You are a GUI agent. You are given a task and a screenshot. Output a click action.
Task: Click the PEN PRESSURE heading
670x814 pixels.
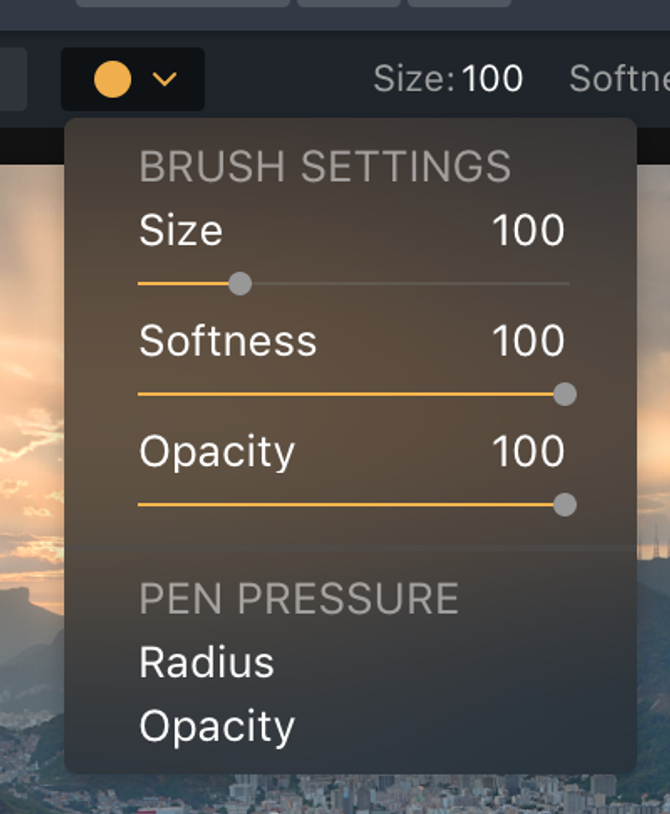tap(299, 599)
